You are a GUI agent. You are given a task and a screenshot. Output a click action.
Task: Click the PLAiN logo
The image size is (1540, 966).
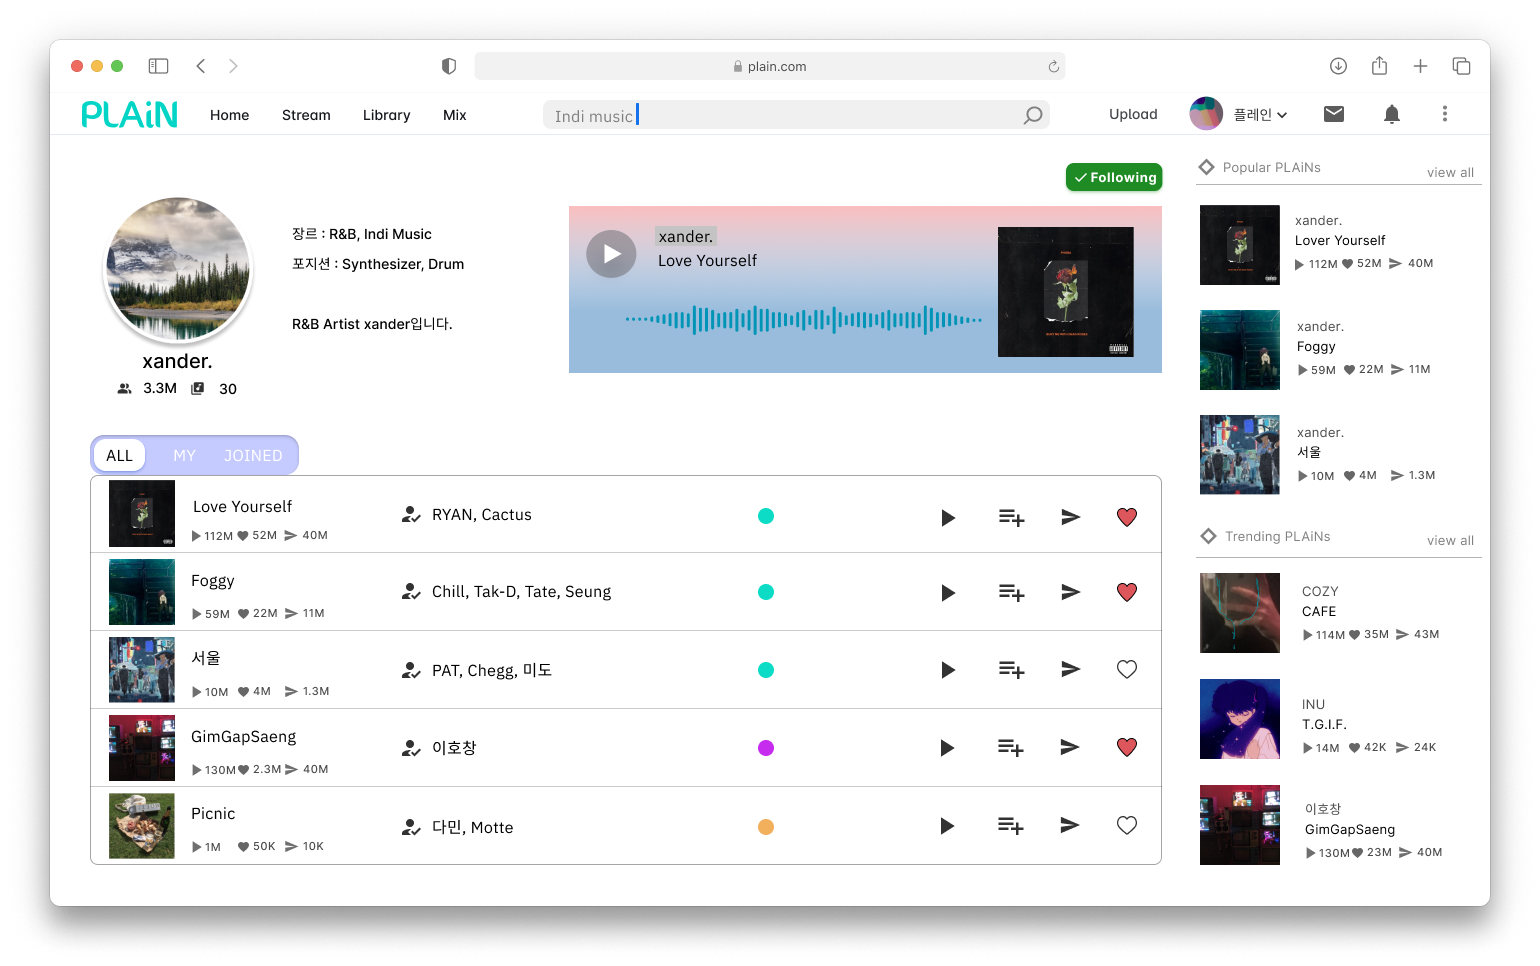[x=130, y=115]
